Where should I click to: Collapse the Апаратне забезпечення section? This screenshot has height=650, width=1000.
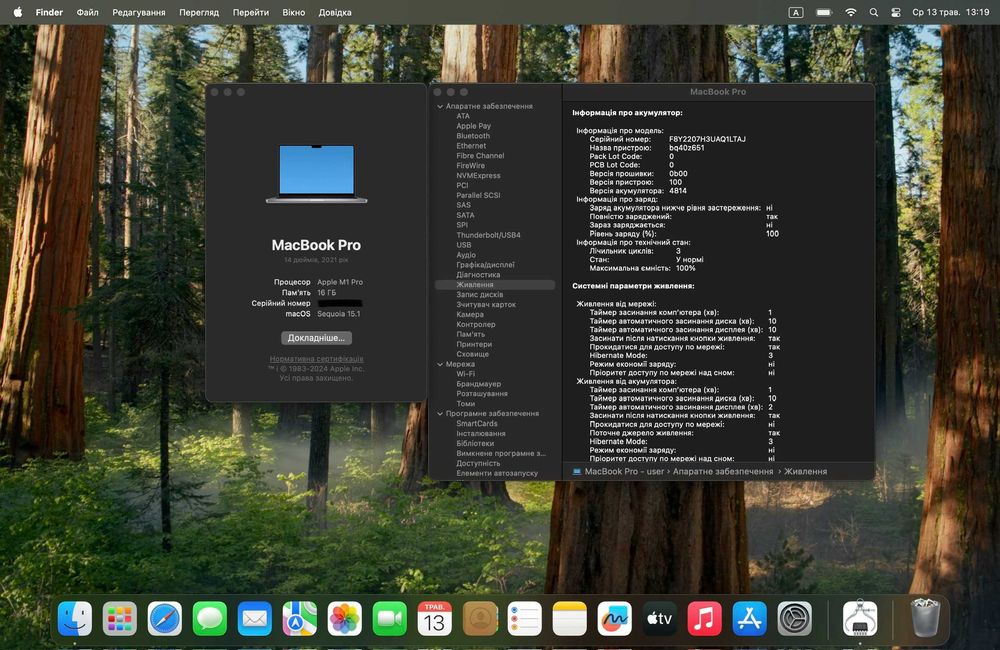coord(440,107)
